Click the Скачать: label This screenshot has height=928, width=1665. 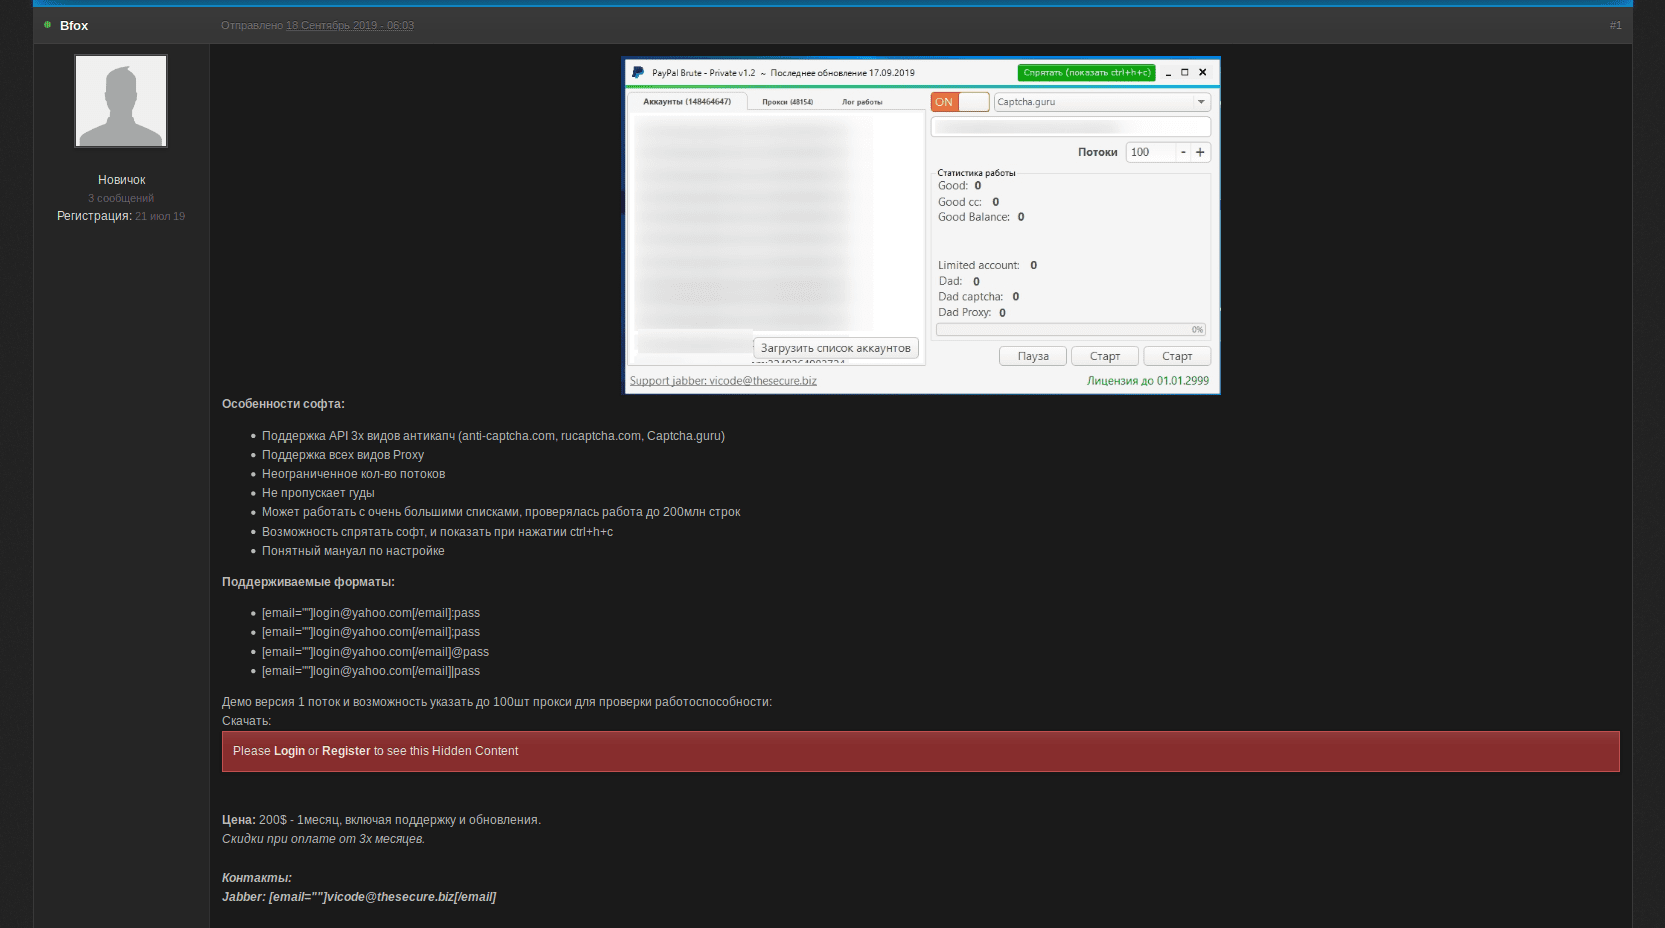point(246,721)
